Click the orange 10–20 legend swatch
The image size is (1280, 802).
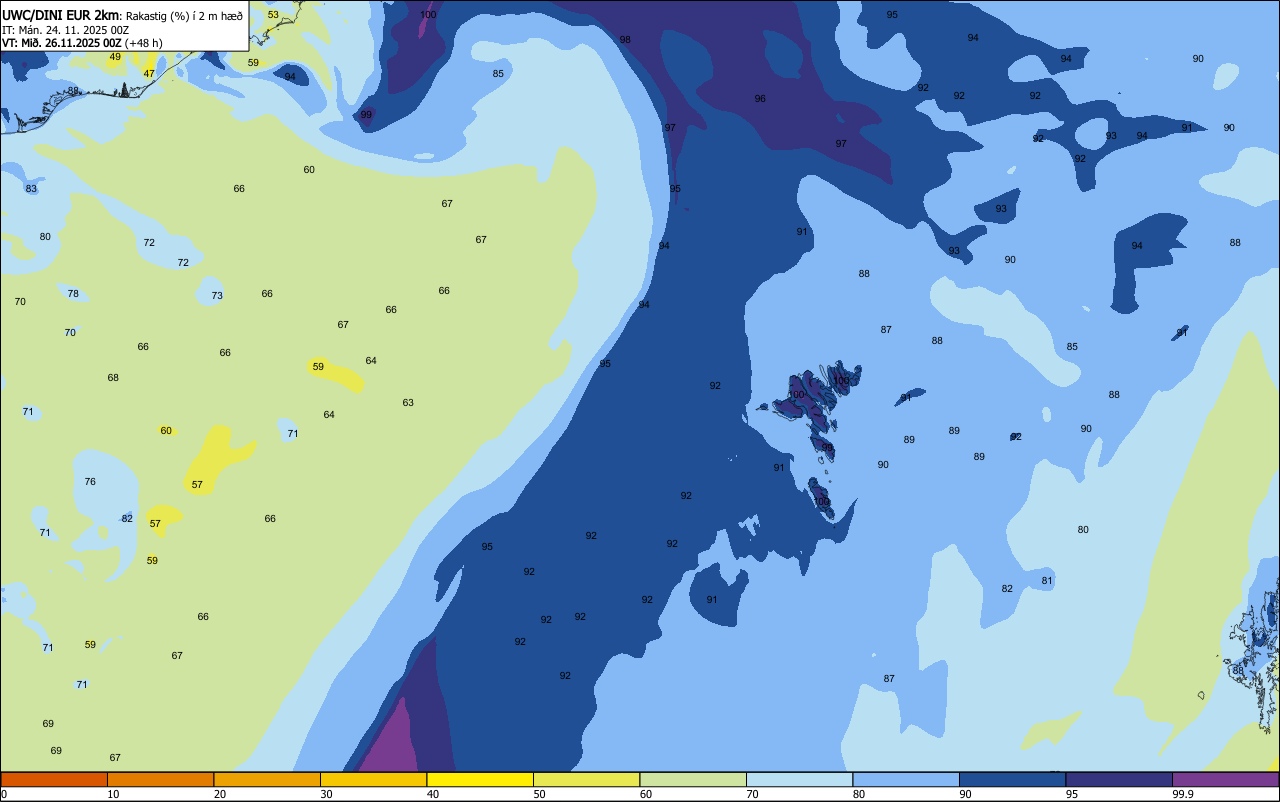pyautogui.click(x=160, y=779)
